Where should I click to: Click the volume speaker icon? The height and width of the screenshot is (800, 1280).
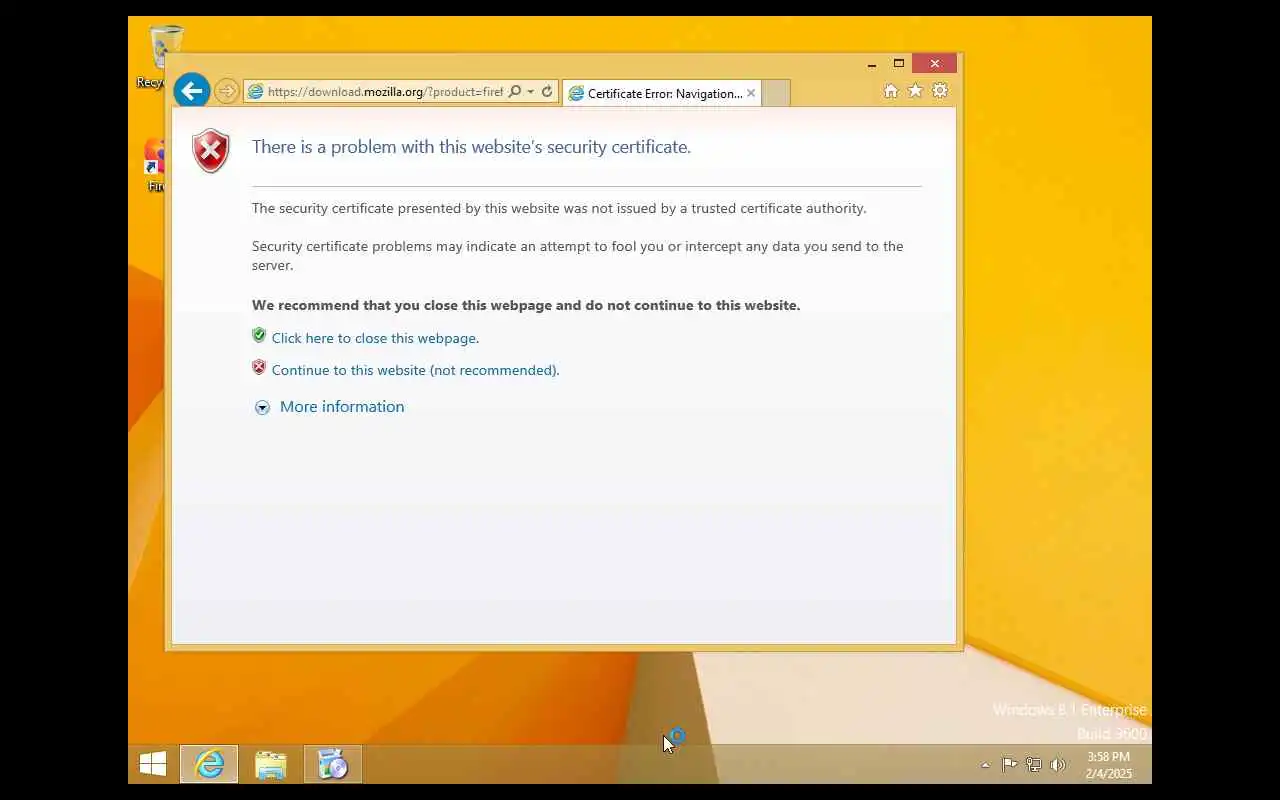coord(1058,765)
